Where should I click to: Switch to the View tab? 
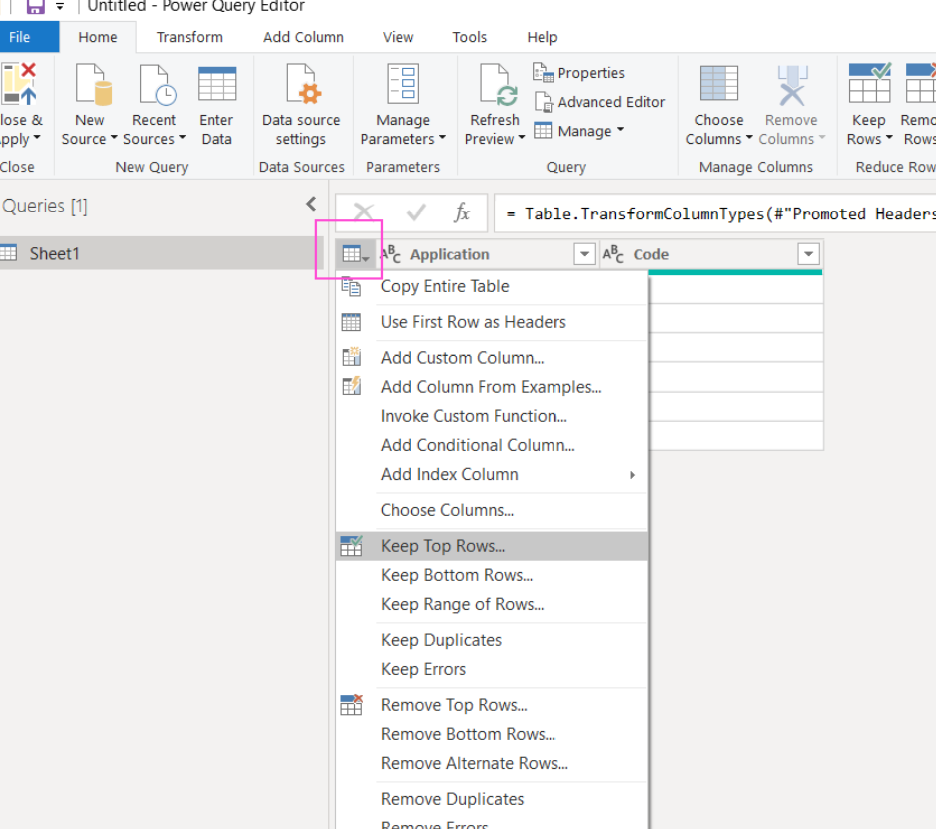click(398, 37)
